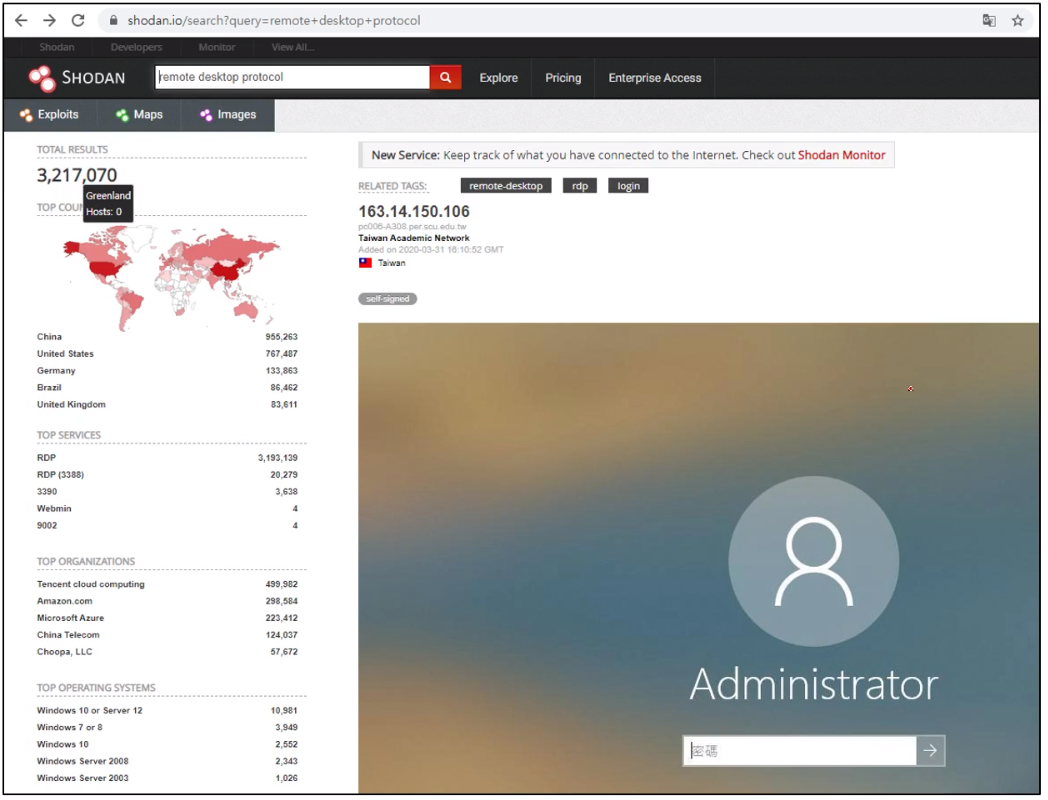Click the Taiwan Academic Network text
1048x800 pixels.
click(x=414, y=238)
